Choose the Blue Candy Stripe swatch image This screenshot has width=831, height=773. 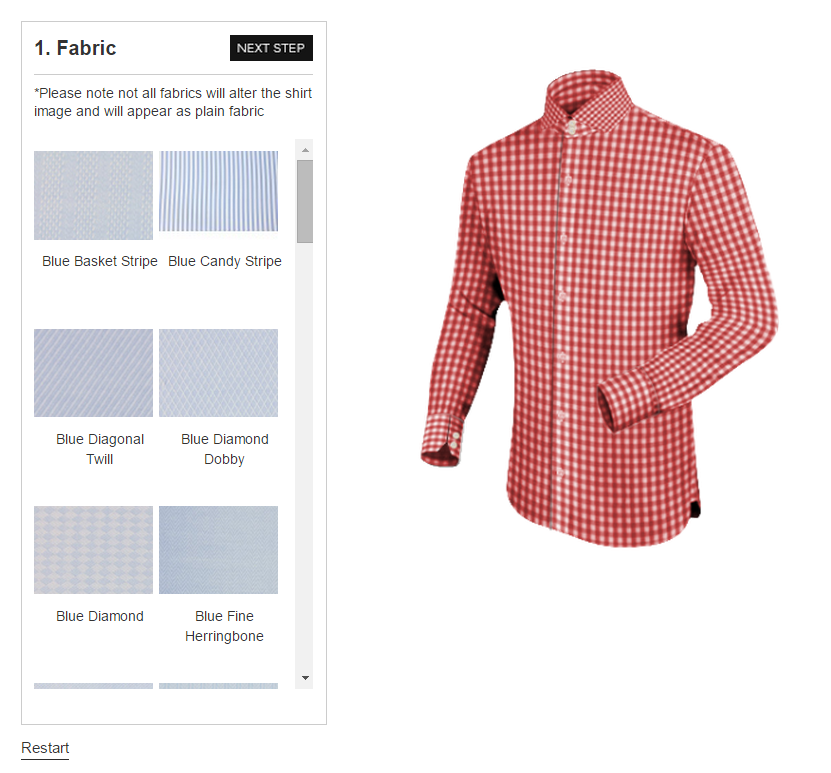pos(218,191)
